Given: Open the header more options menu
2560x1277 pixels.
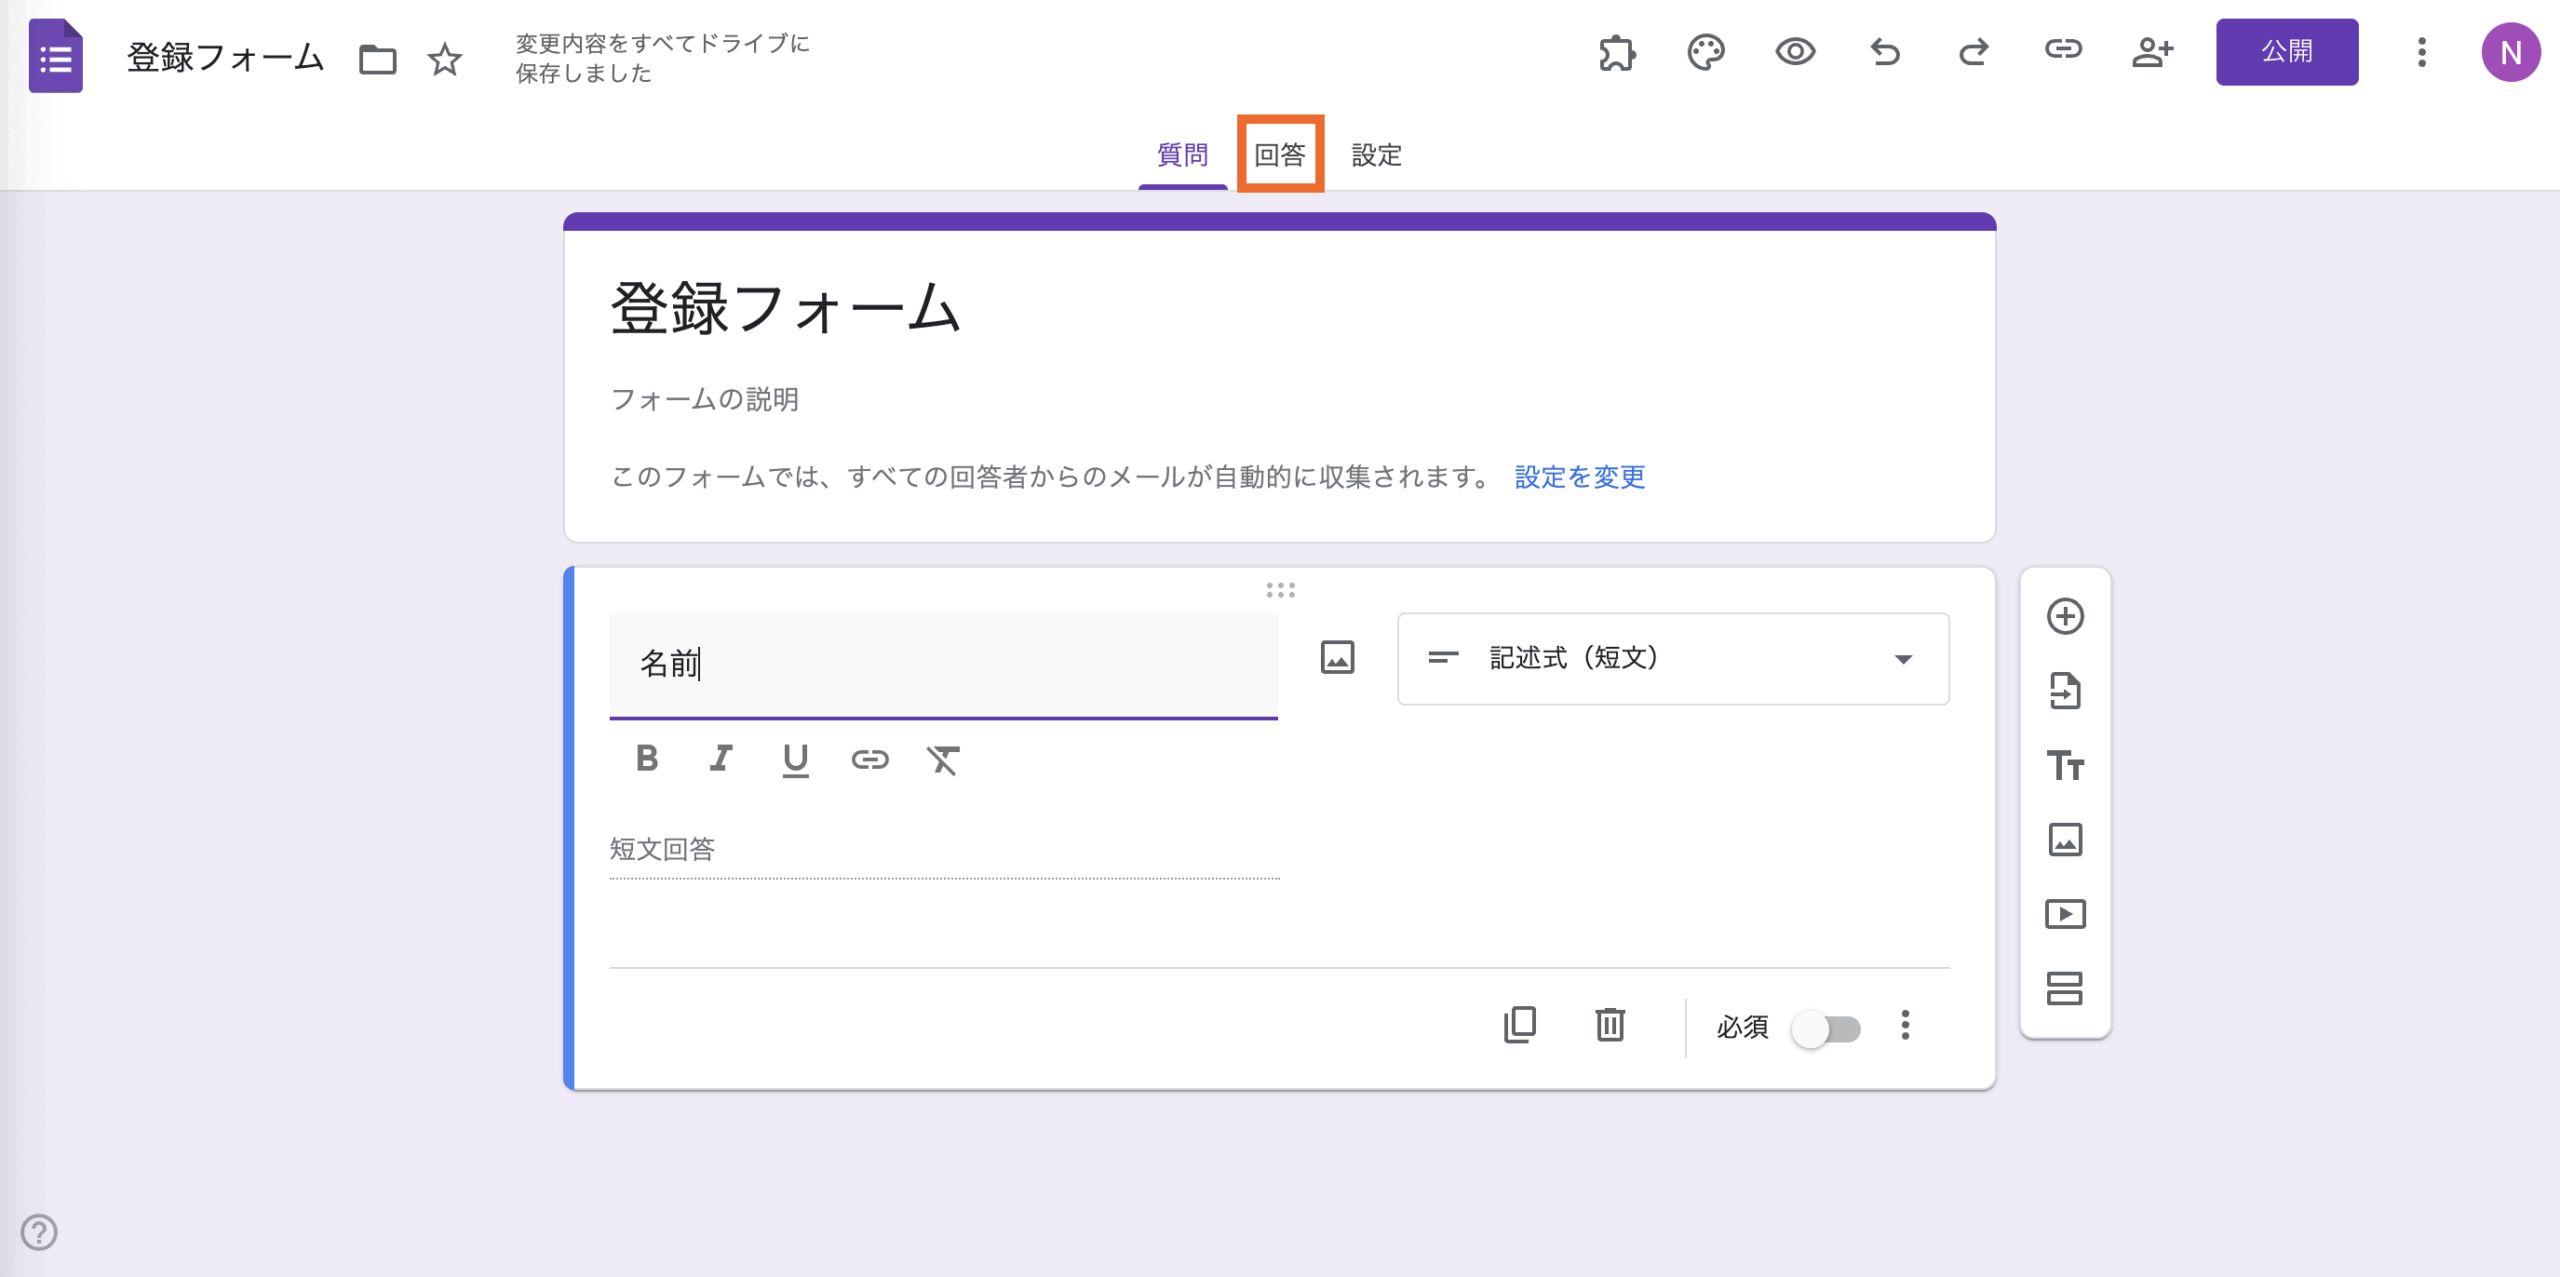Looking at the screenshot, I should pyautogui.click(x=2421, y=52).
